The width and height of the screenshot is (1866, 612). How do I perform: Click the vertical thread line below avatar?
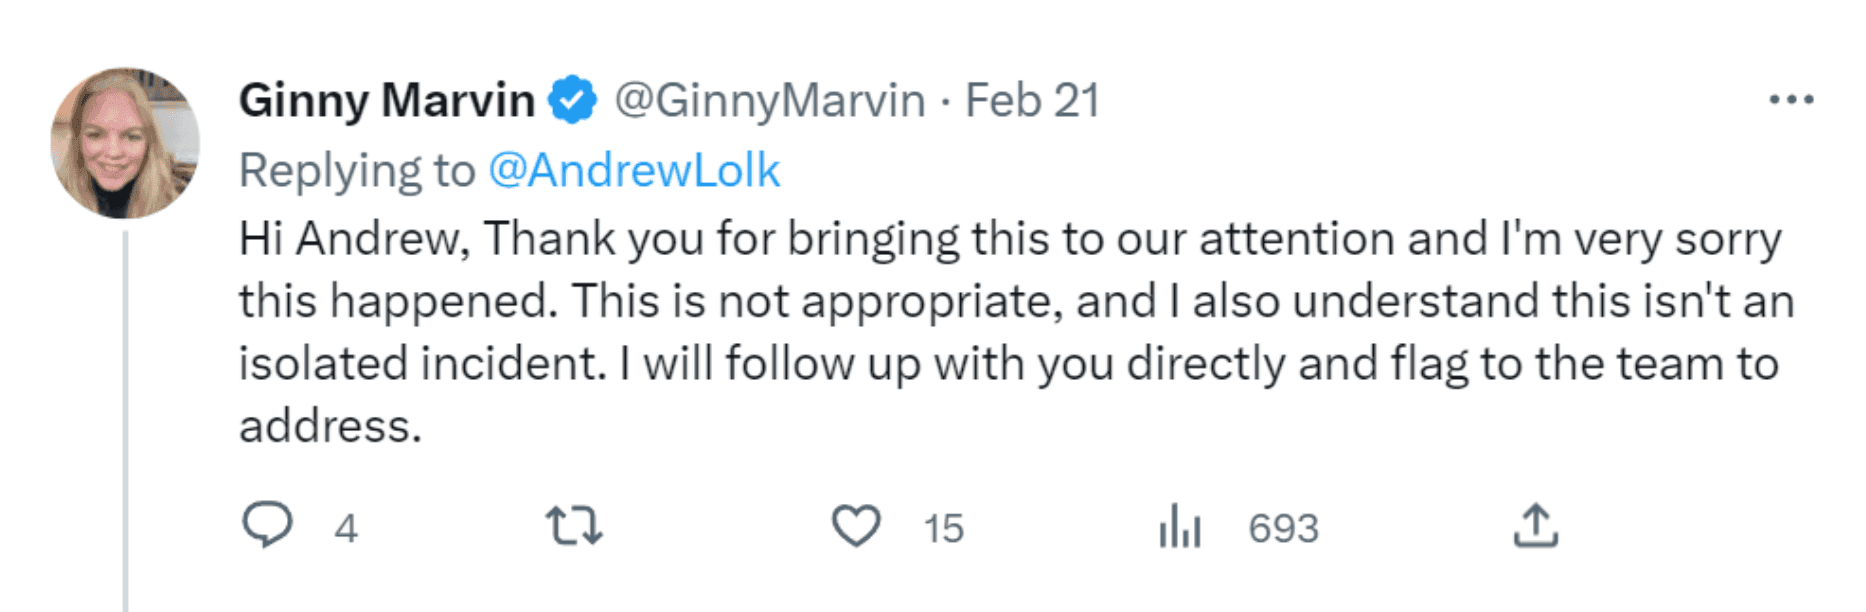tap(125, 420)
